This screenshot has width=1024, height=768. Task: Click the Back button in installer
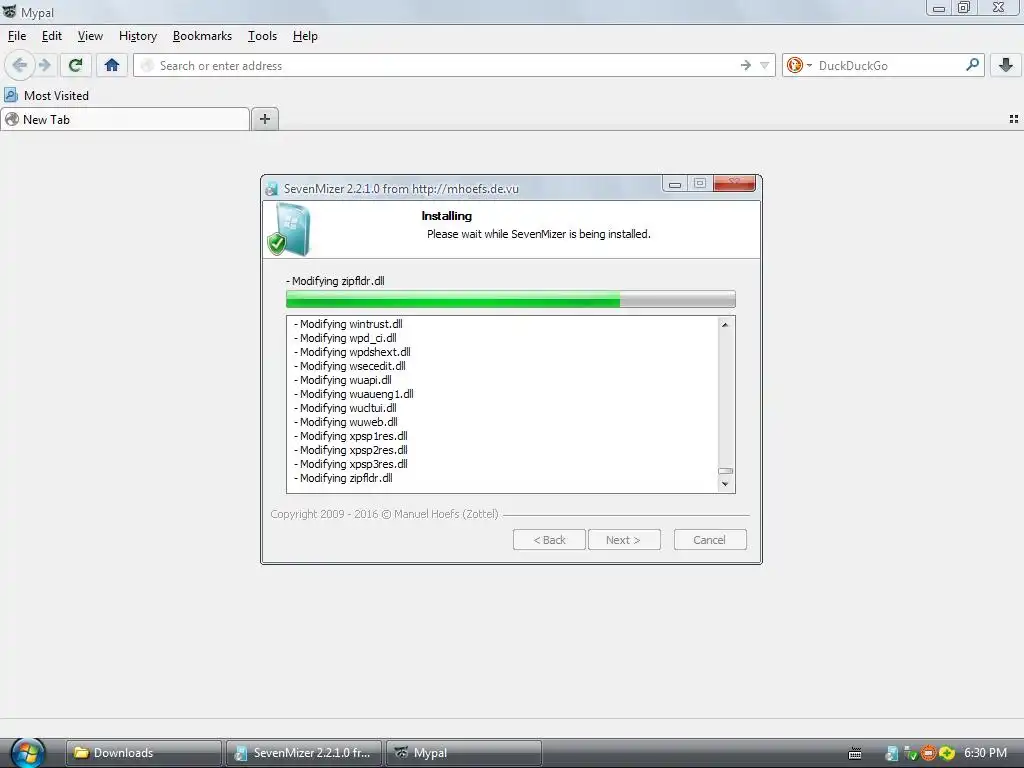(x=549, y=539)
